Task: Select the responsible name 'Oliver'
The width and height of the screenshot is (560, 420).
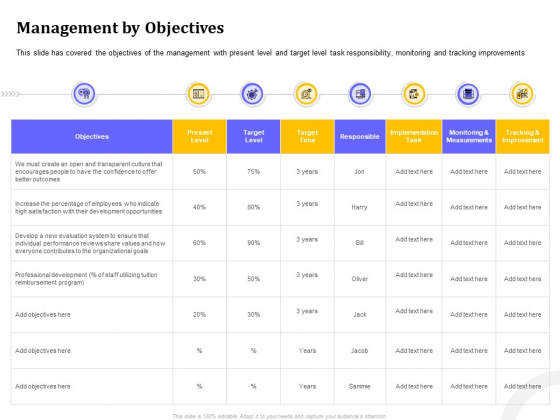Action: point(360,279)
